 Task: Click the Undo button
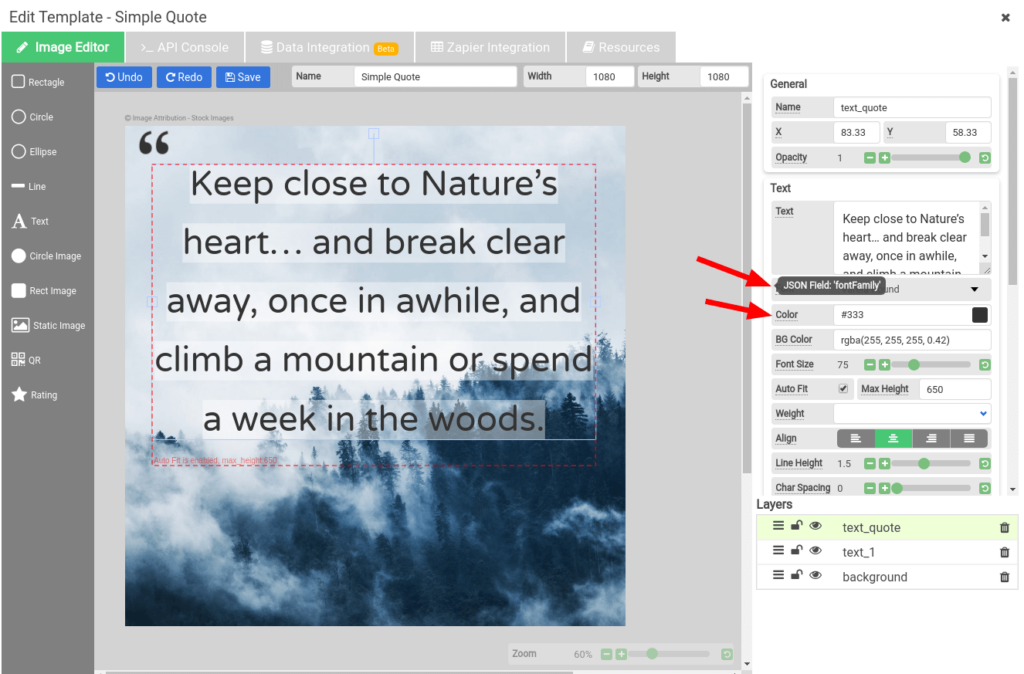pyautogui.click(x=124, y=77)
